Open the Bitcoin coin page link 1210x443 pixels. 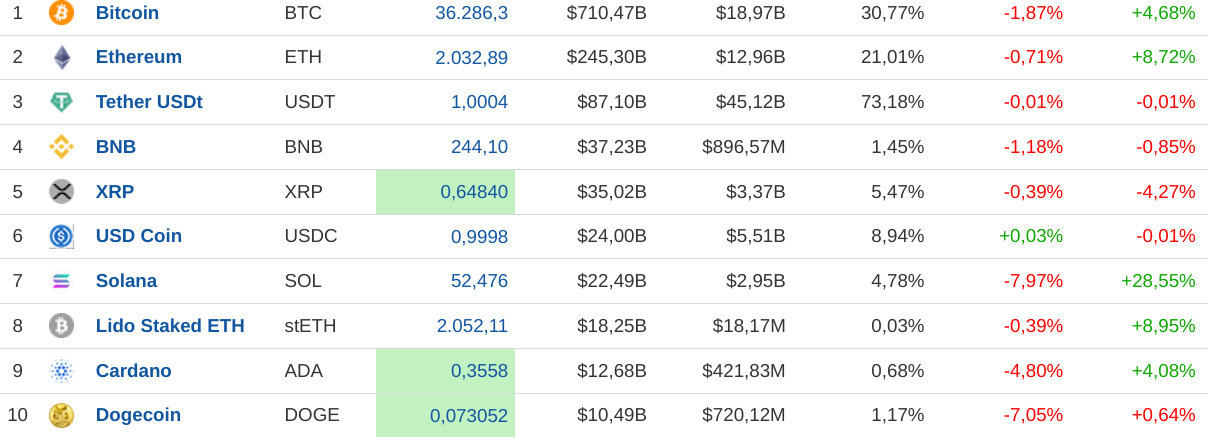pyautogui.click(x=127, y=13)
